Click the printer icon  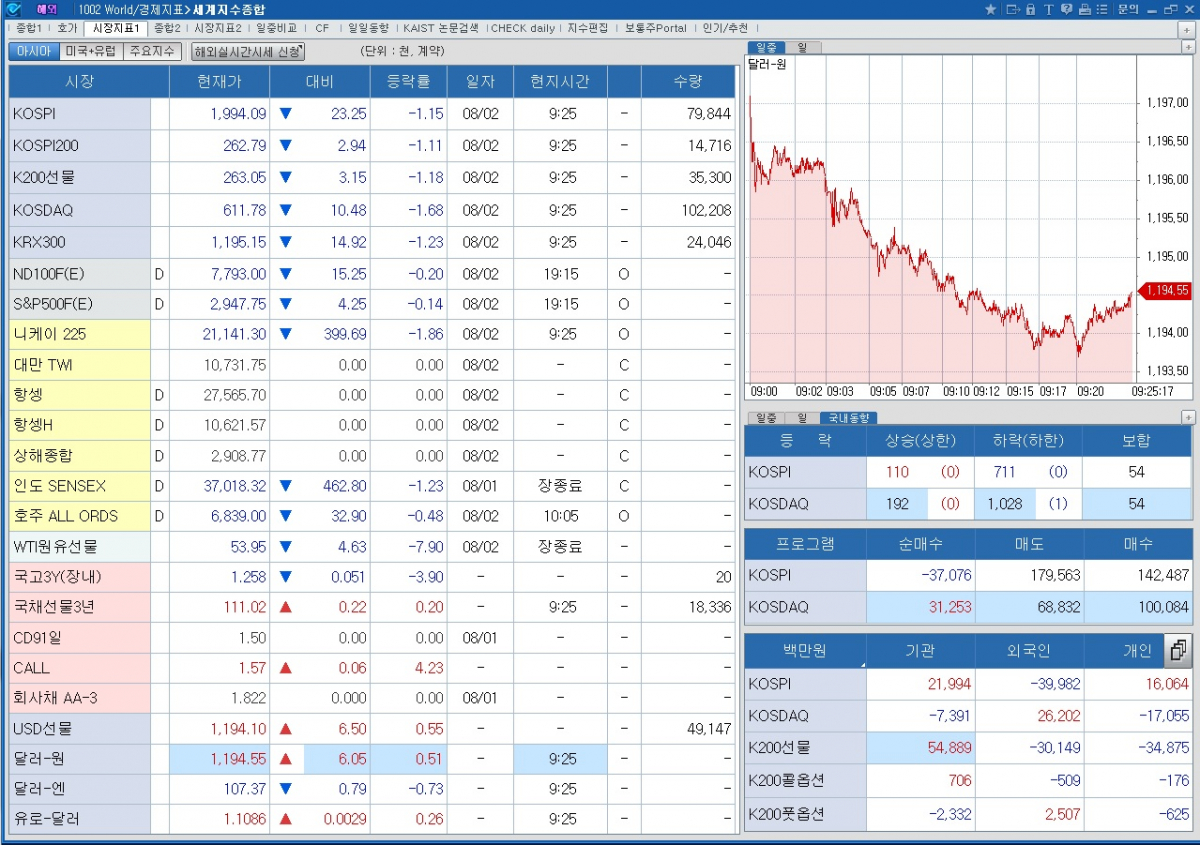(1084, 9)
